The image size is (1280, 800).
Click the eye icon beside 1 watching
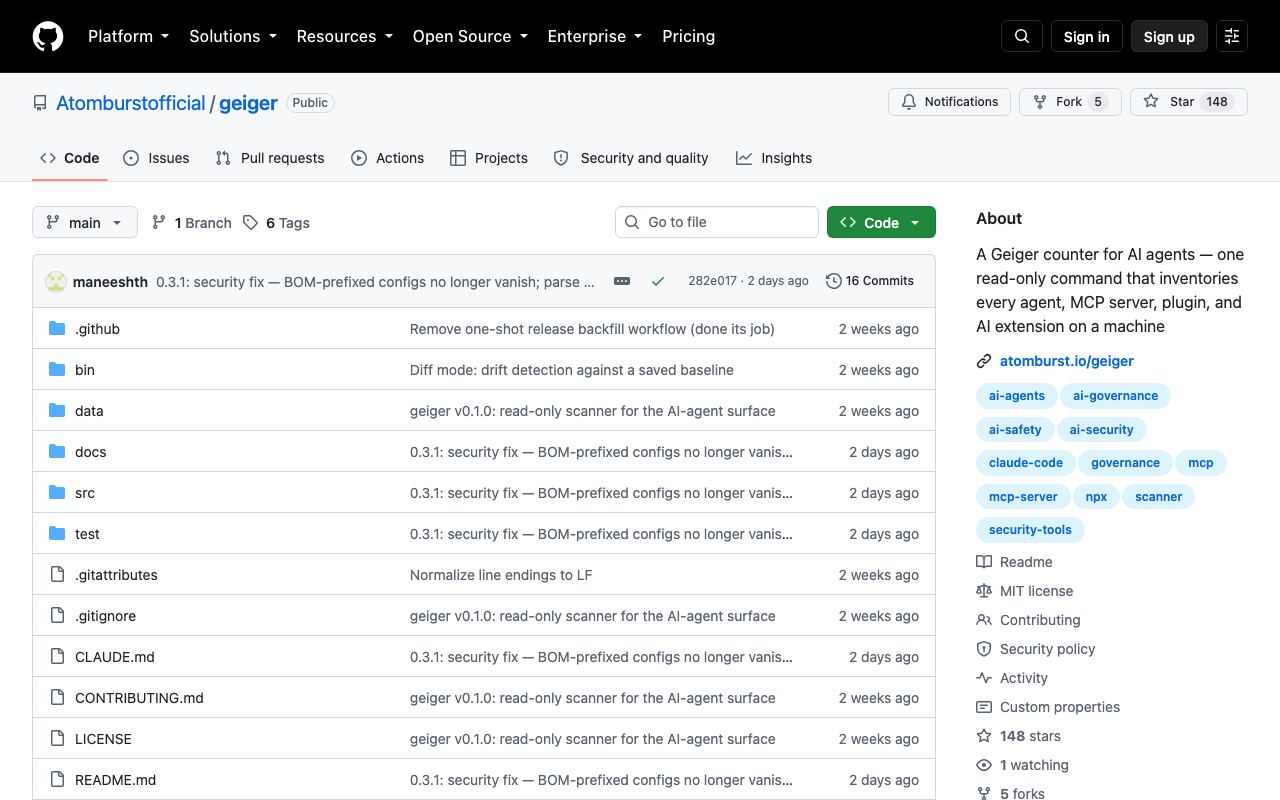[x=984, y=765]
